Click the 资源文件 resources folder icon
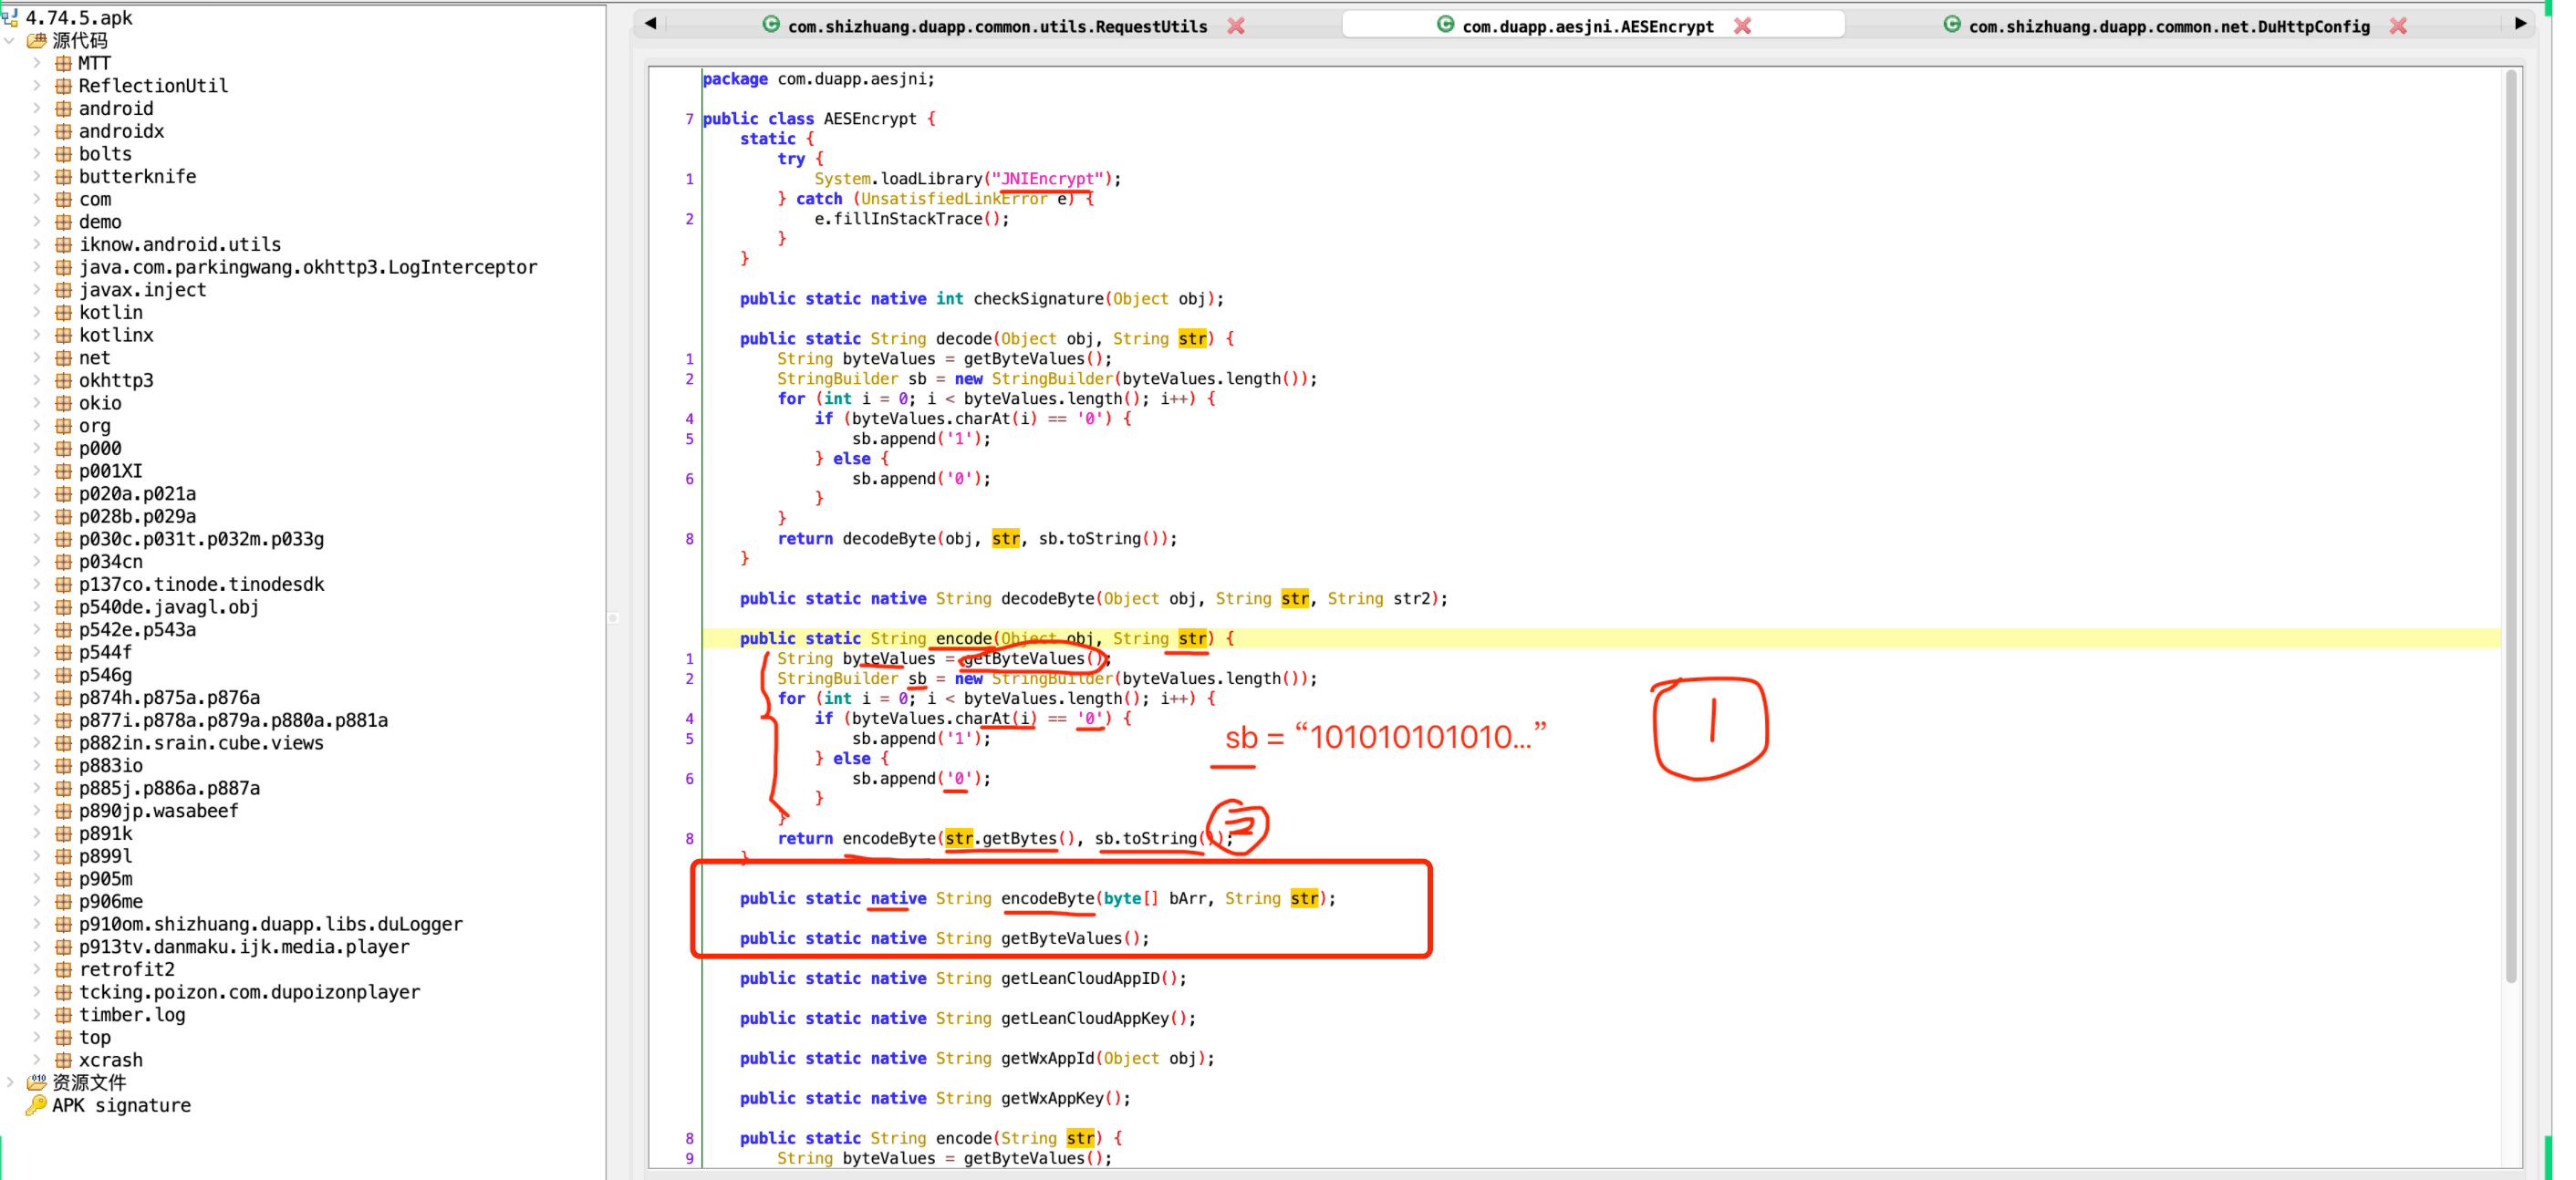The width and height of the screenshot is (2576, 1180). [x=36, y=1082]
